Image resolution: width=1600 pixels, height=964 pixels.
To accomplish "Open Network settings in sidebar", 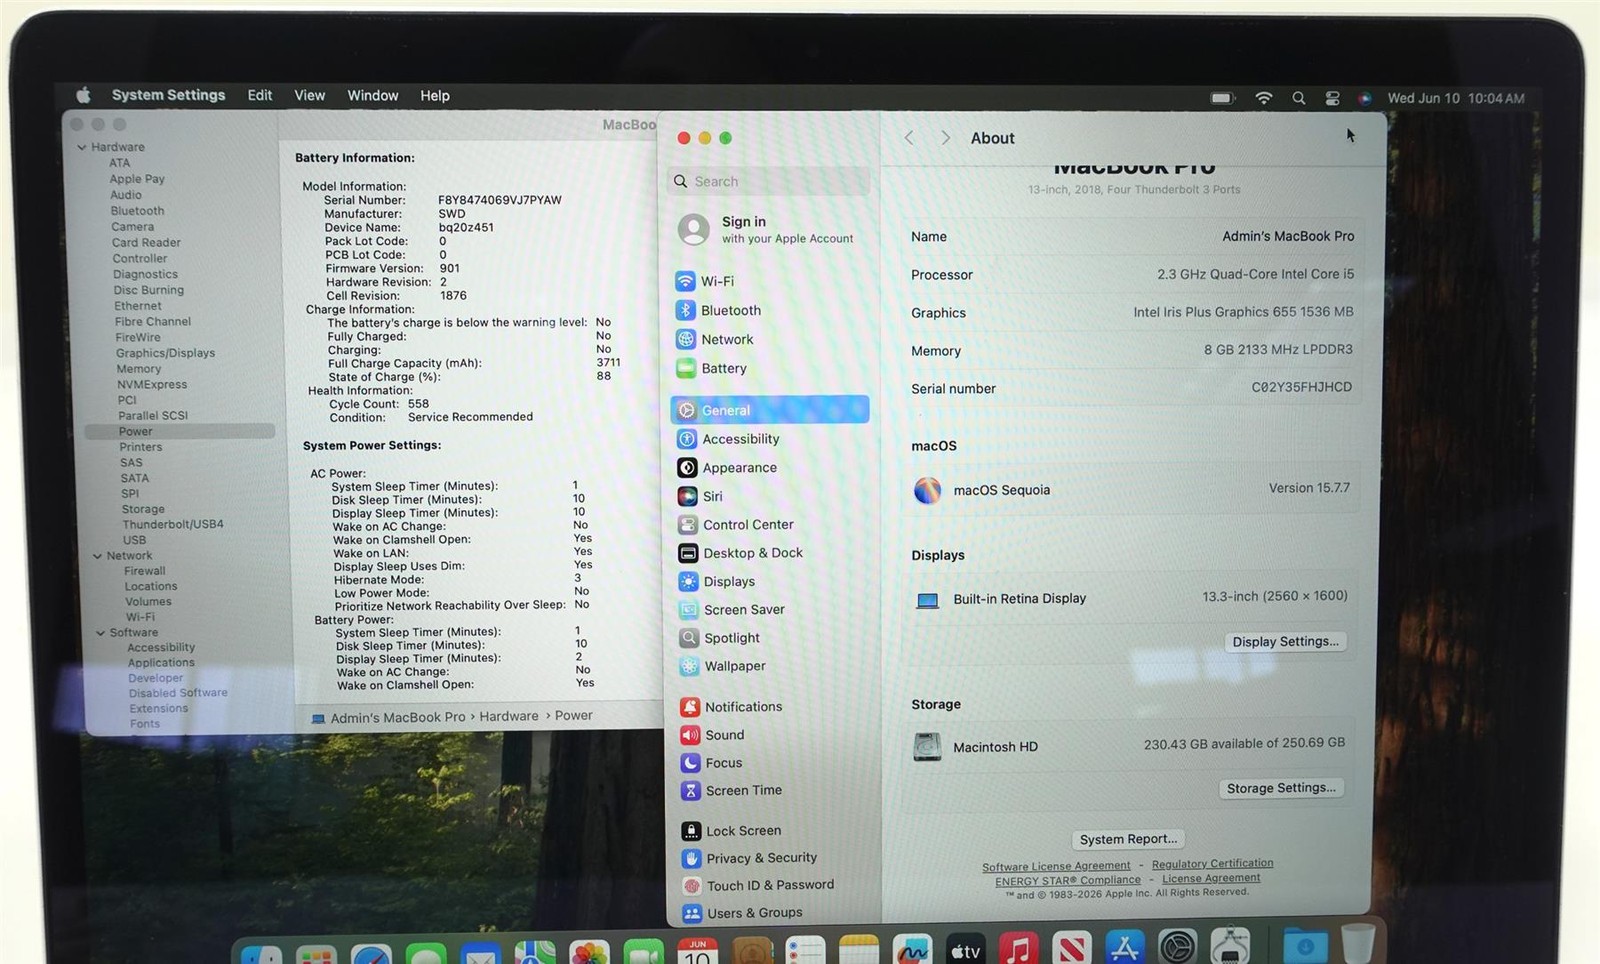I will coord(716,339).
